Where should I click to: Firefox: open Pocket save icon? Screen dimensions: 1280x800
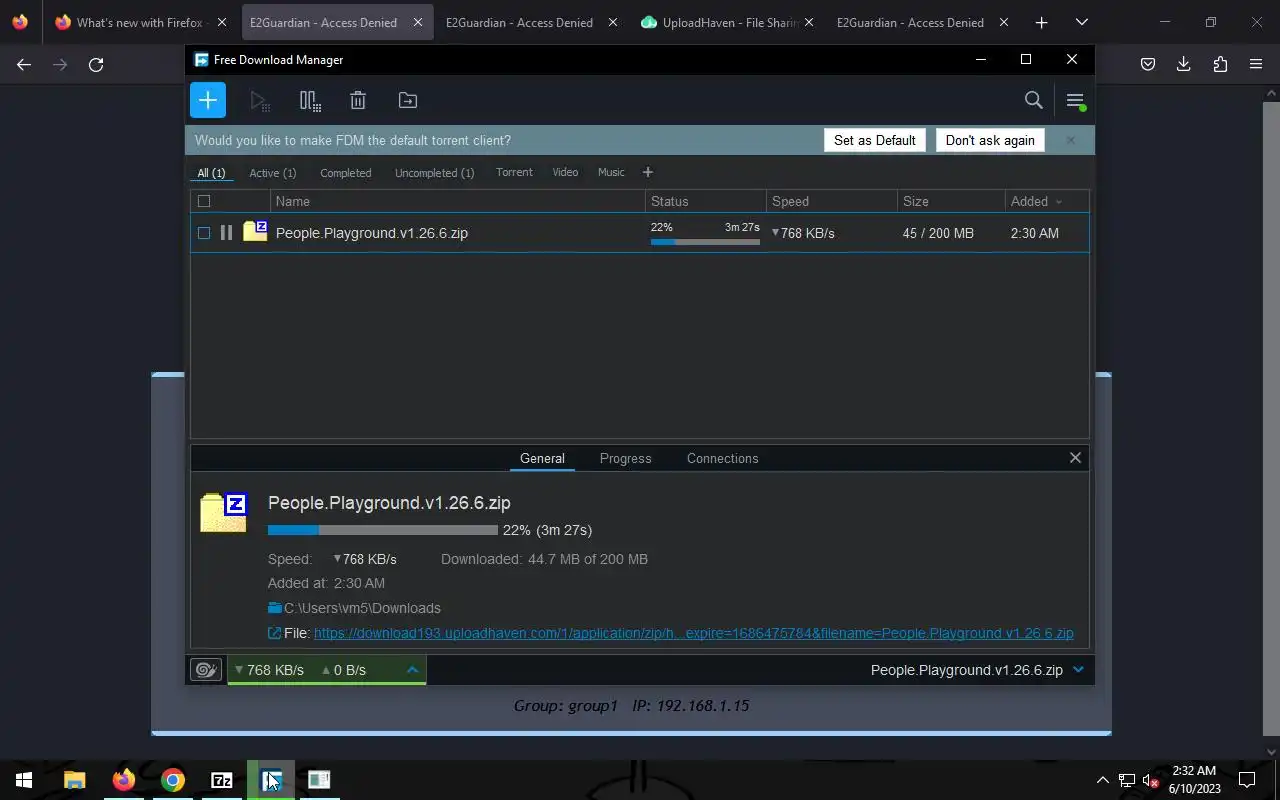pyautogui.click(x=1148, y=64)
